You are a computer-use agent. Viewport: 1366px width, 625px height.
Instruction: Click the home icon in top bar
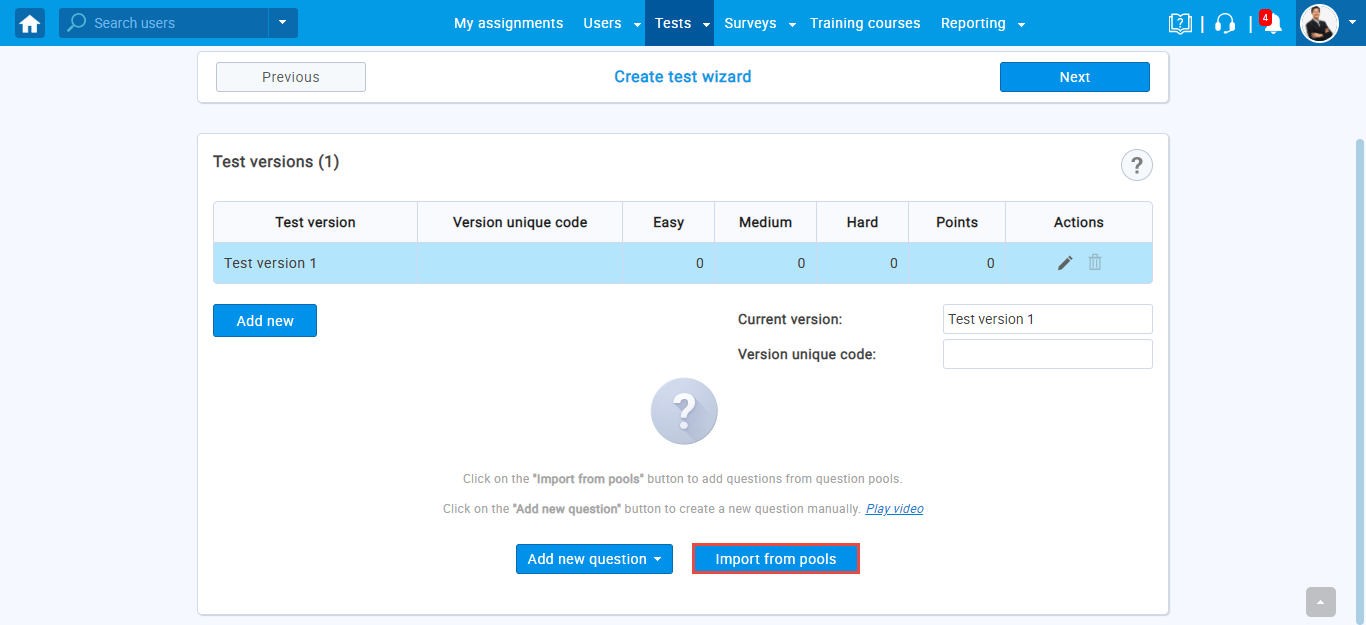[x=30, y=23]
